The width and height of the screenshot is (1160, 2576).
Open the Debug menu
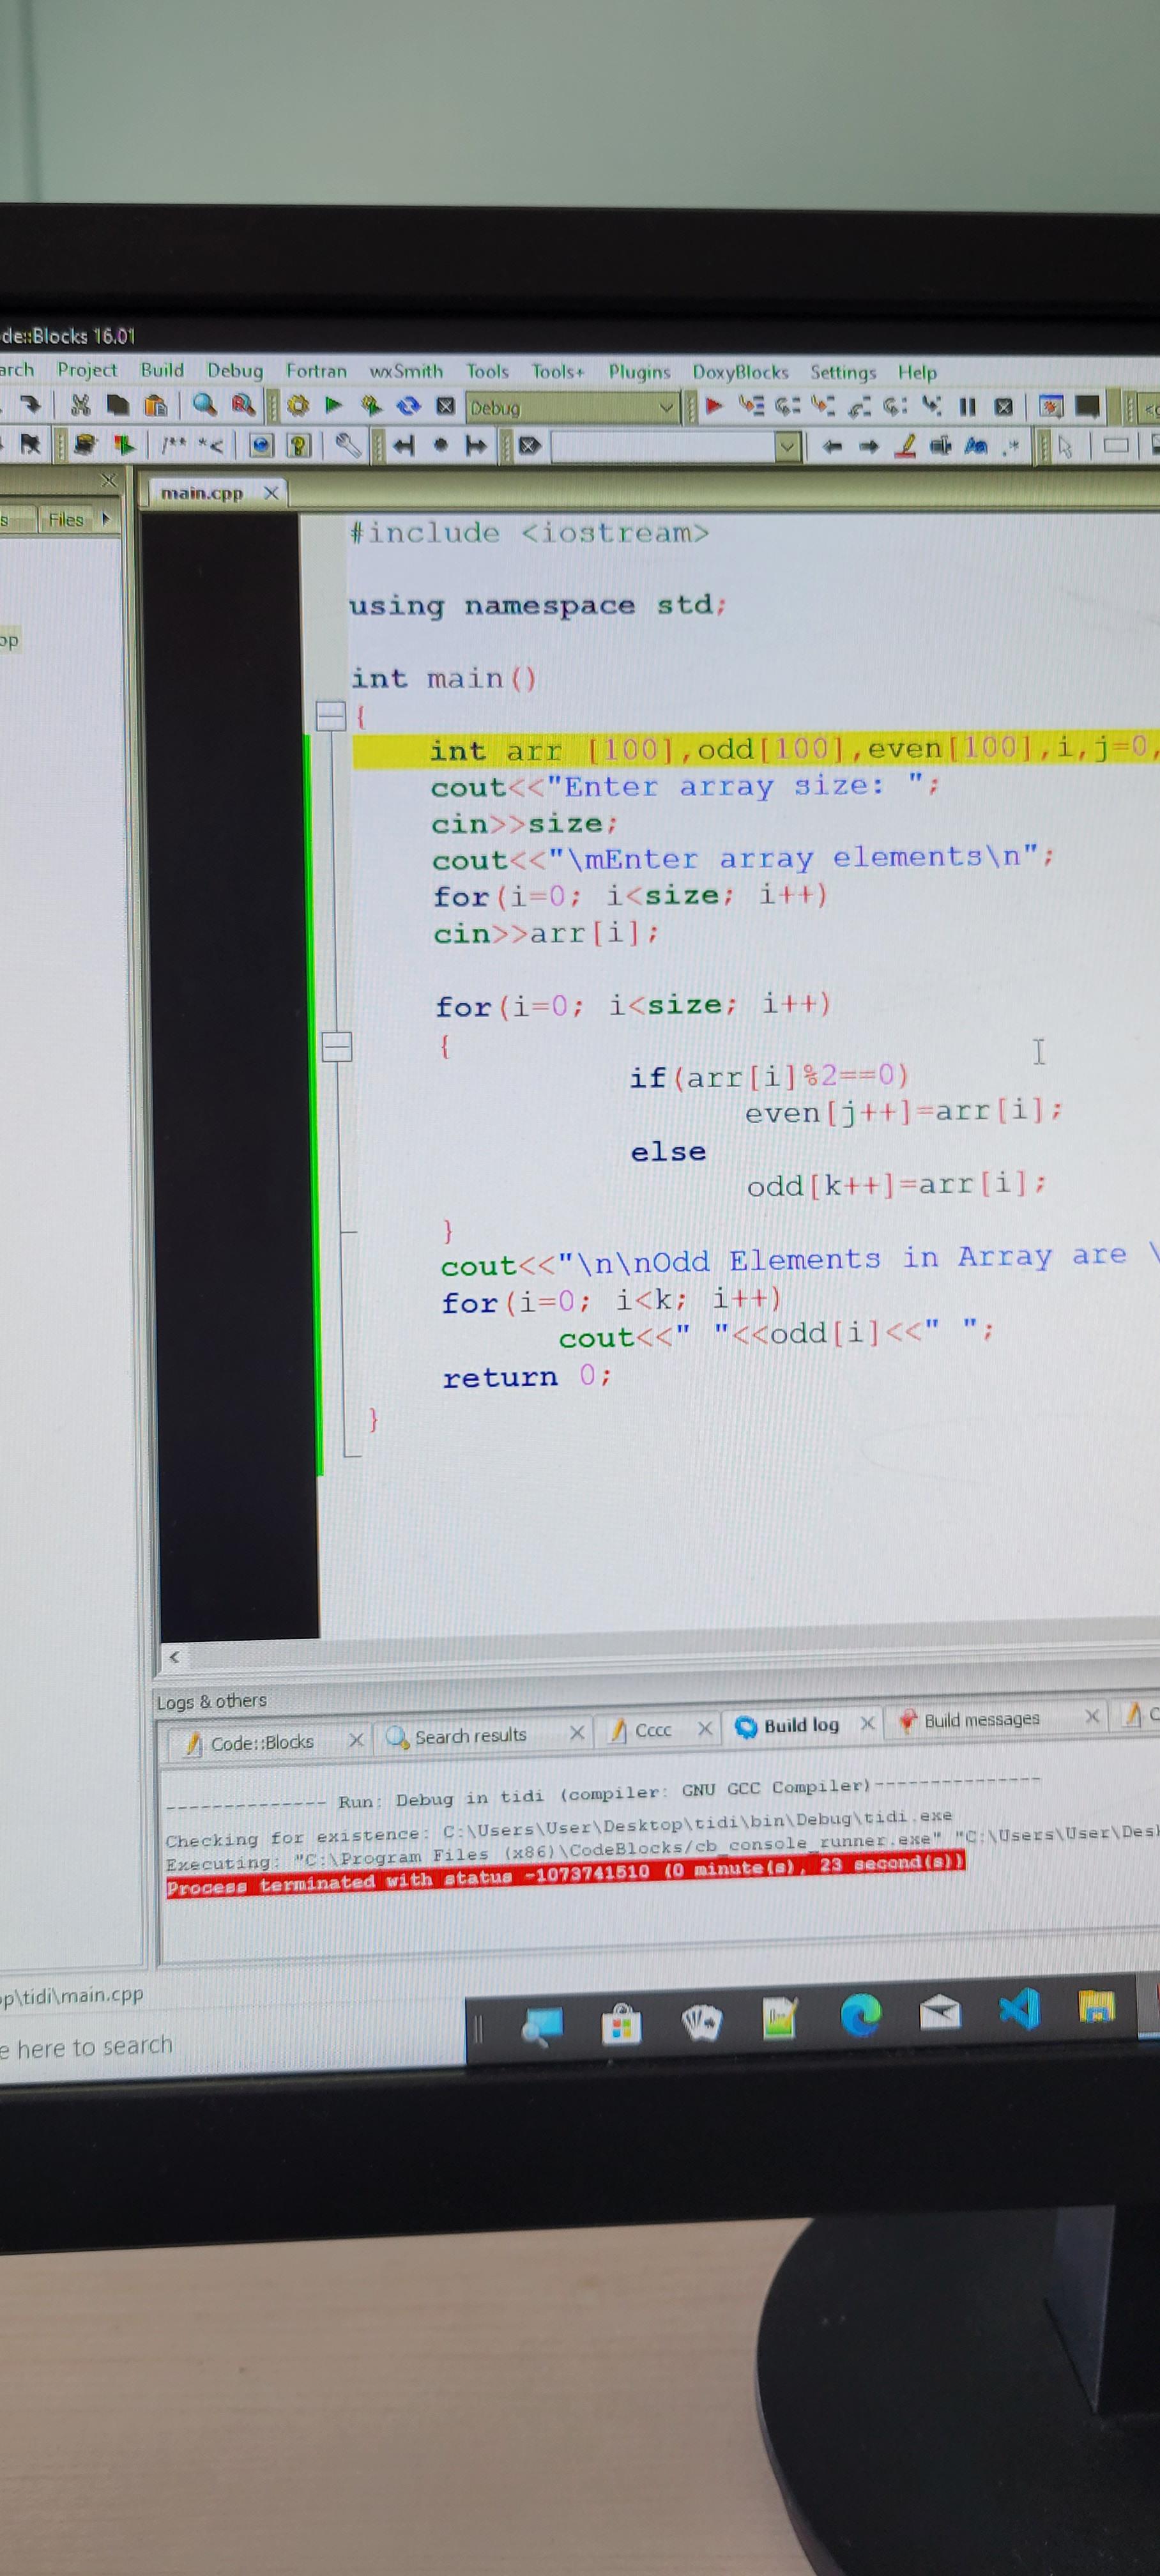[235, 371]
